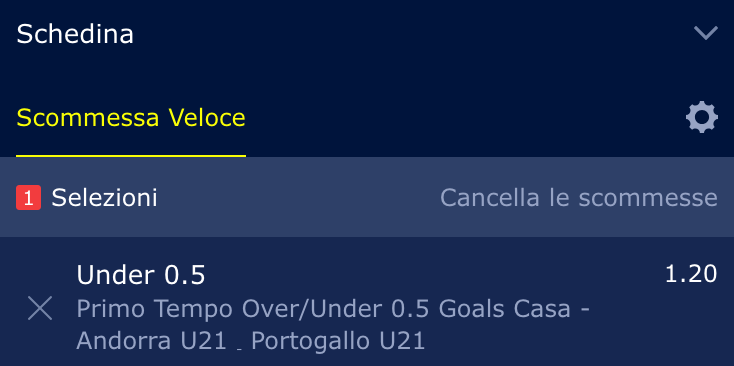Image resolution: width=734 pixels, height=366 pixels.
Task: Open the Scommessa Veloce settings gear
Action: [702, 117]
